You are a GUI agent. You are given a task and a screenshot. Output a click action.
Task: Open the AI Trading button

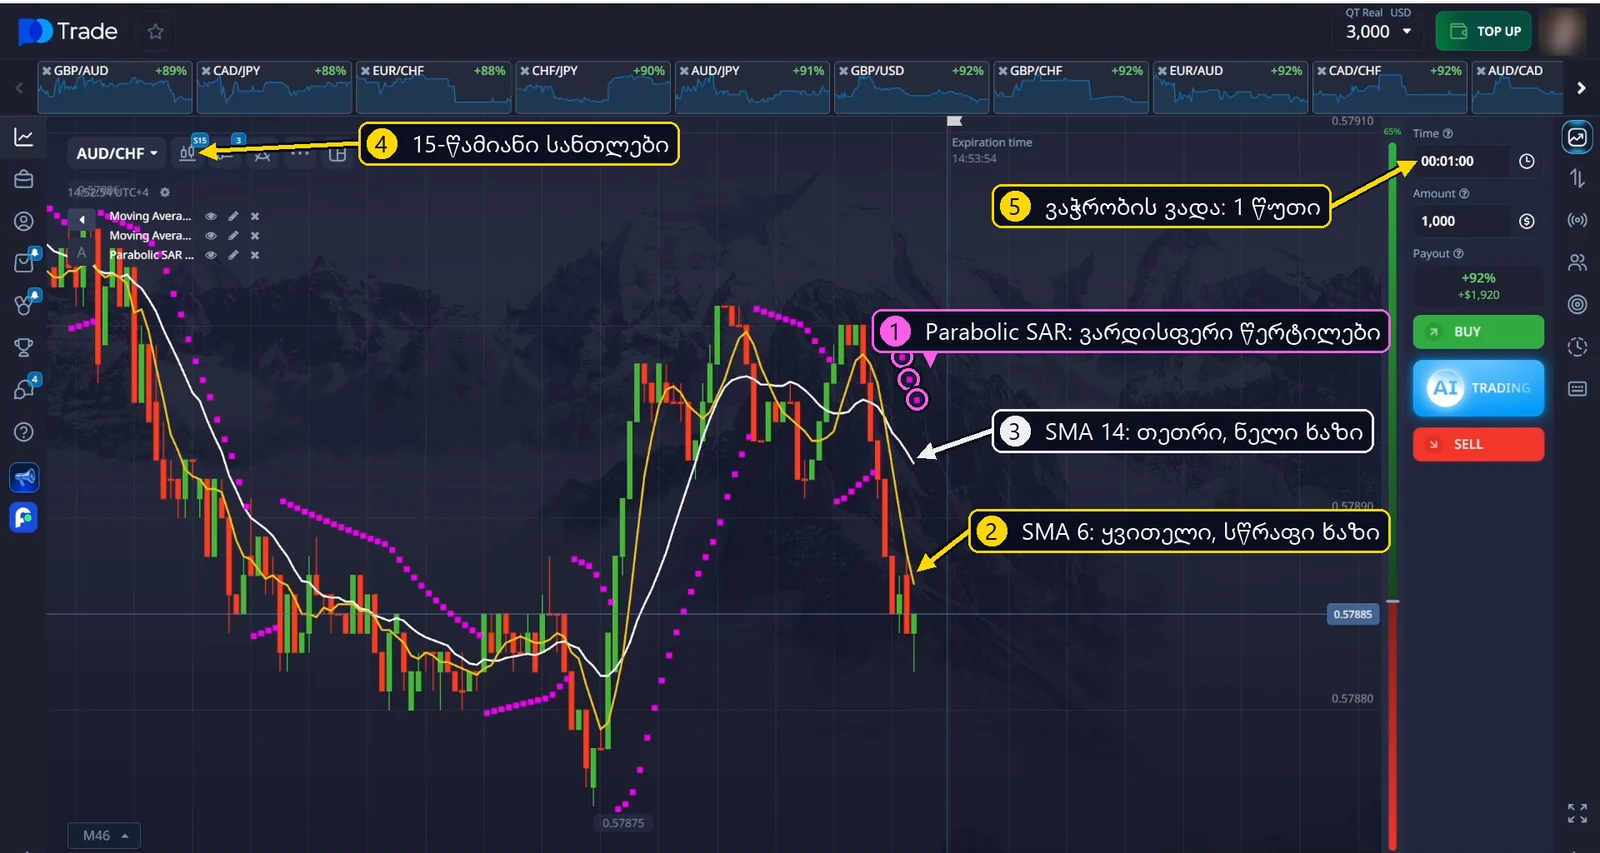pos(1478,388)
